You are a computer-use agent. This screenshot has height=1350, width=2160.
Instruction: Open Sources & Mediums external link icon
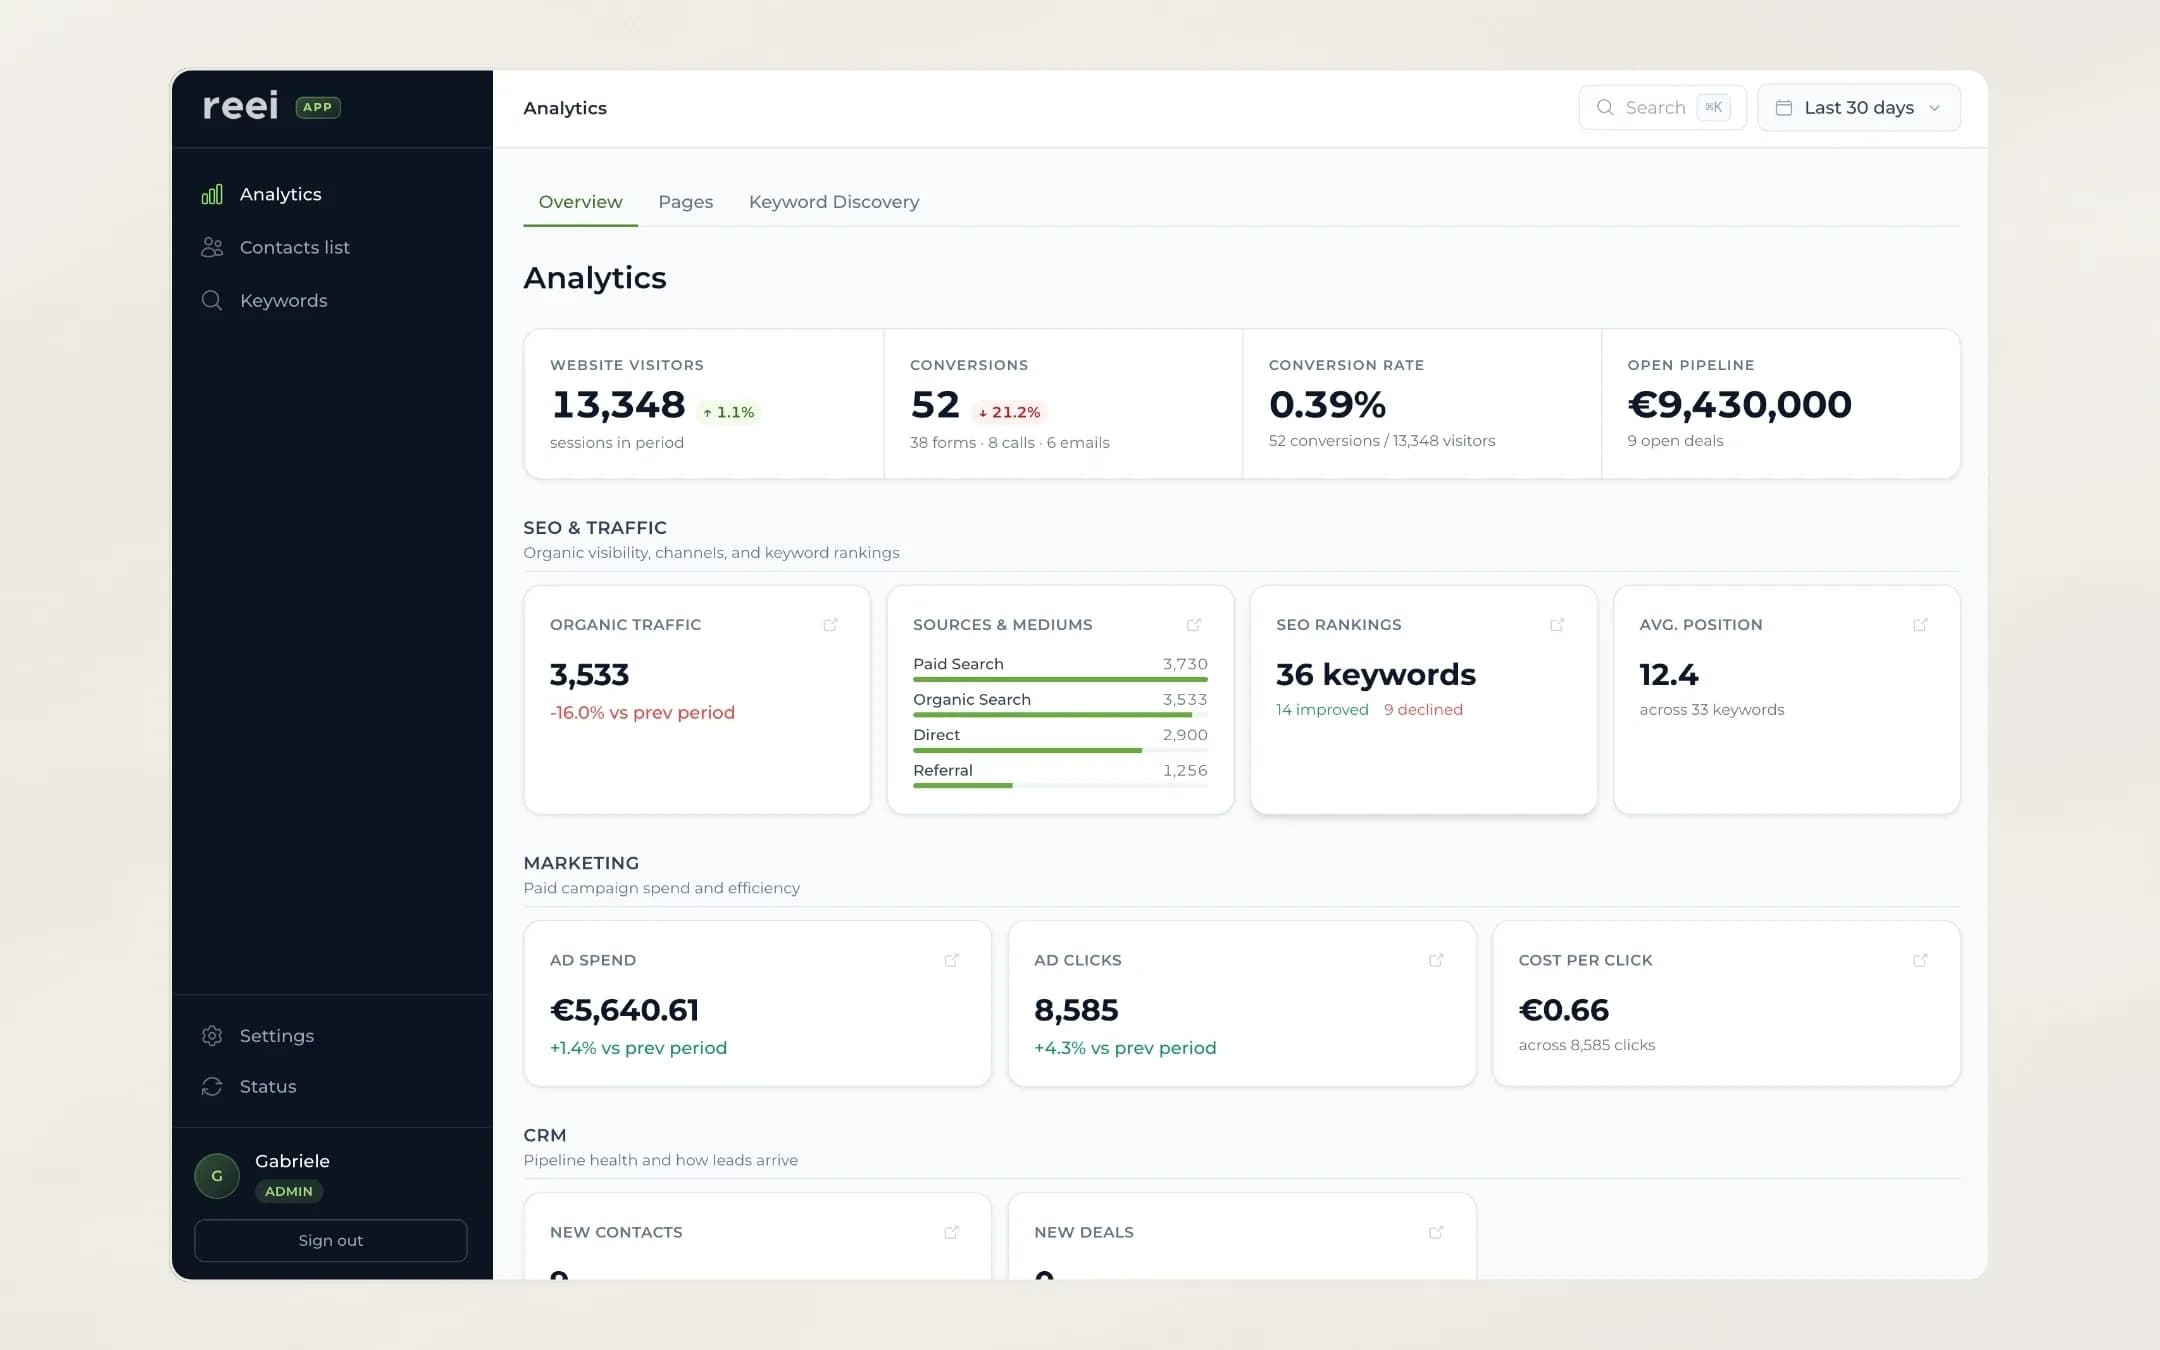point(1193,625)
